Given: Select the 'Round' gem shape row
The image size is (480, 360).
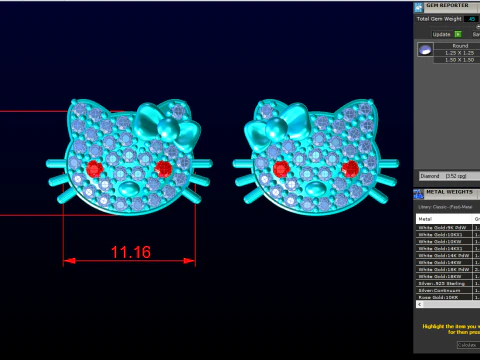Looking at the screenshot, I should [x=457, y=46].
